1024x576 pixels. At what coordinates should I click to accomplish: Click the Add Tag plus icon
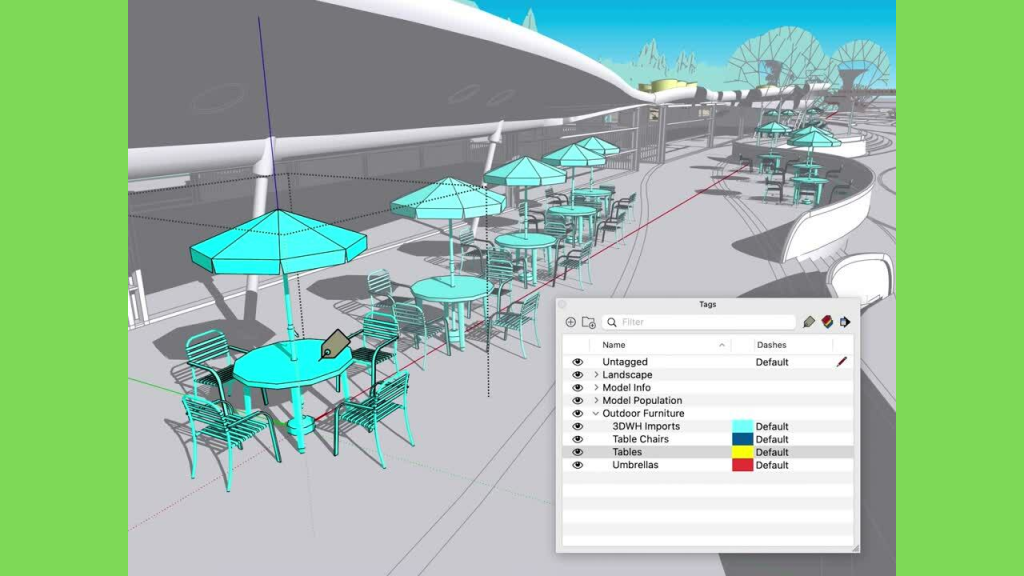coord(570,322)
